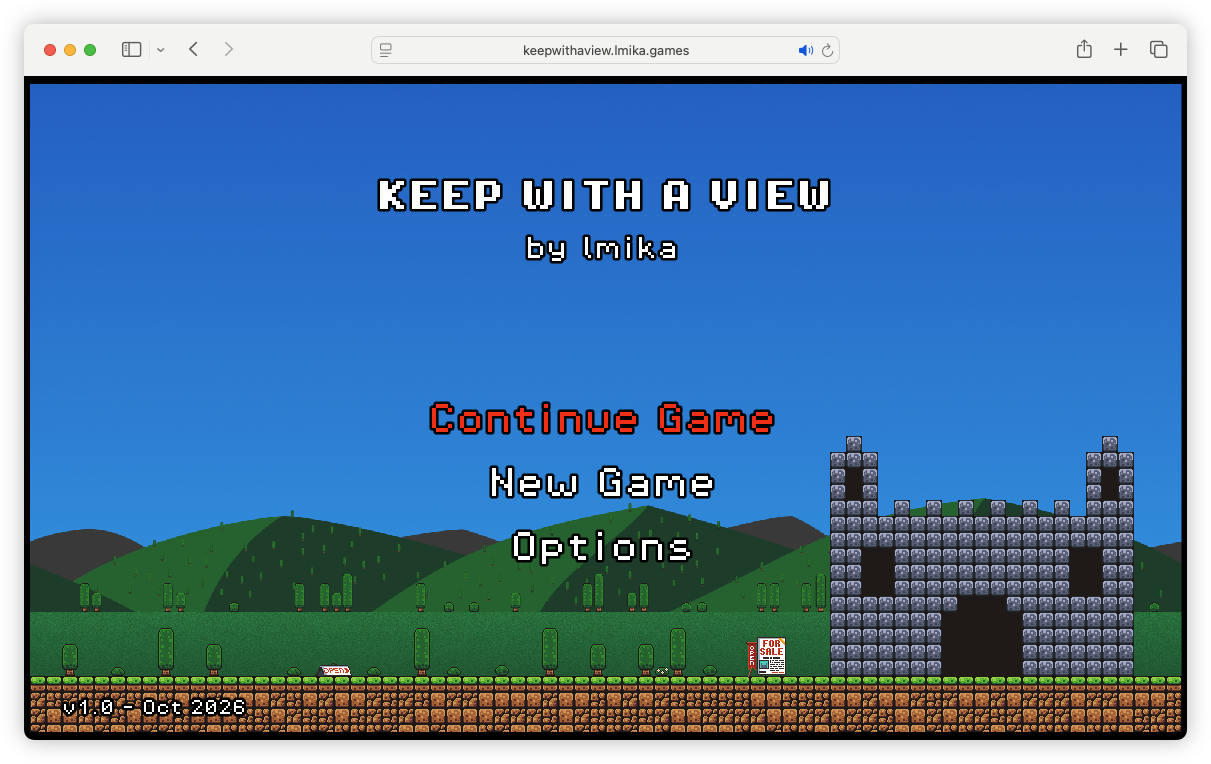Select Continue Game menu option
This screenshot has height=764, width=1211.
[x=601, y=419]
